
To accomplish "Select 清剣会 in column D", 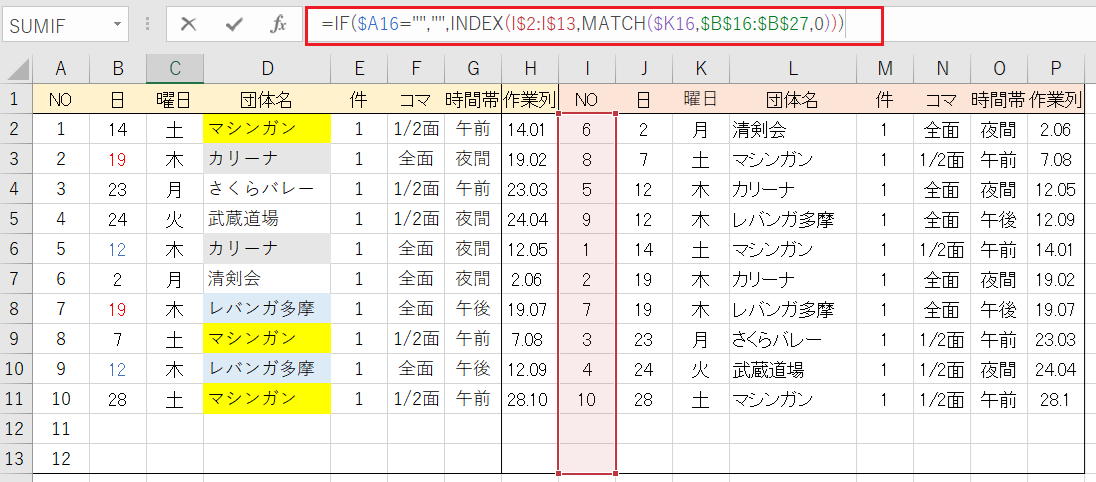I will (267, 279).
